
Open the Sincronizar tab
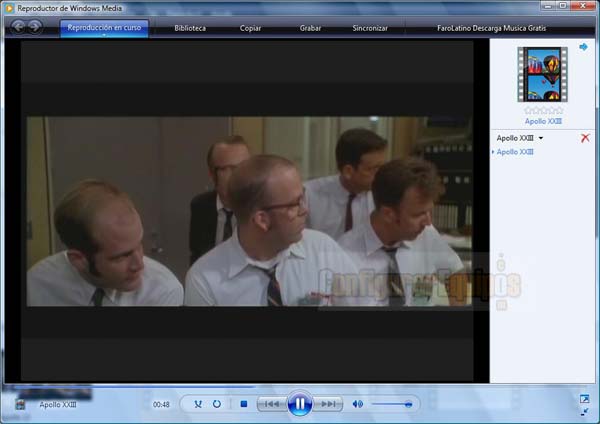(x=370, y=28)
